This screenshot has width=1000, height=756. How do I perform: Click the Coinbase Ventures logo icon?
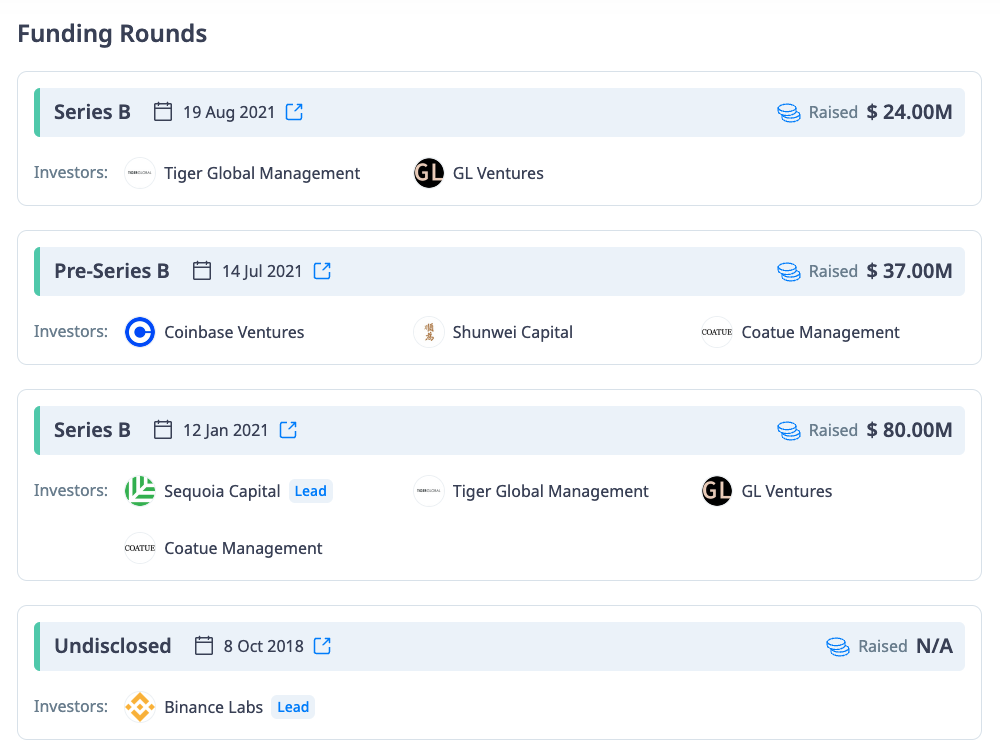click(x=140, y=332)
